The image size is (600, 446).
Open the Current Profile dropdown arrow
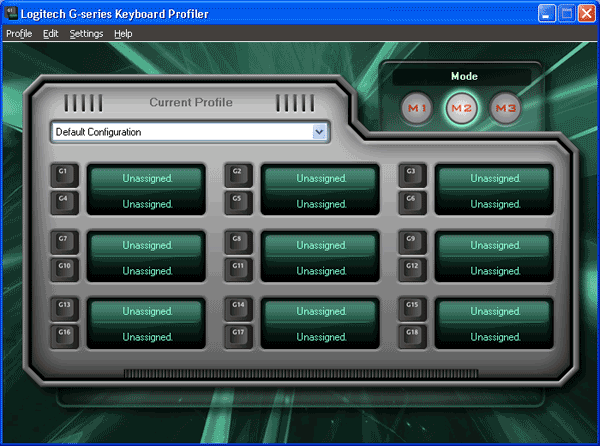click(320, 132)
